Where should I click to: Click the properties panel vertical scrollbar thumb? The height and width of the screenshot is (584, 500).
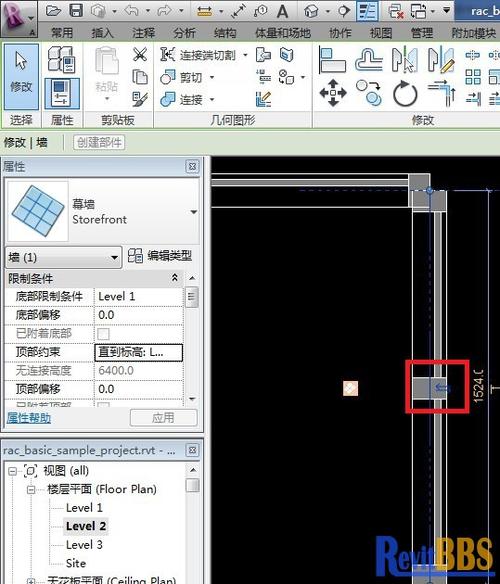(x=192, y=296)
